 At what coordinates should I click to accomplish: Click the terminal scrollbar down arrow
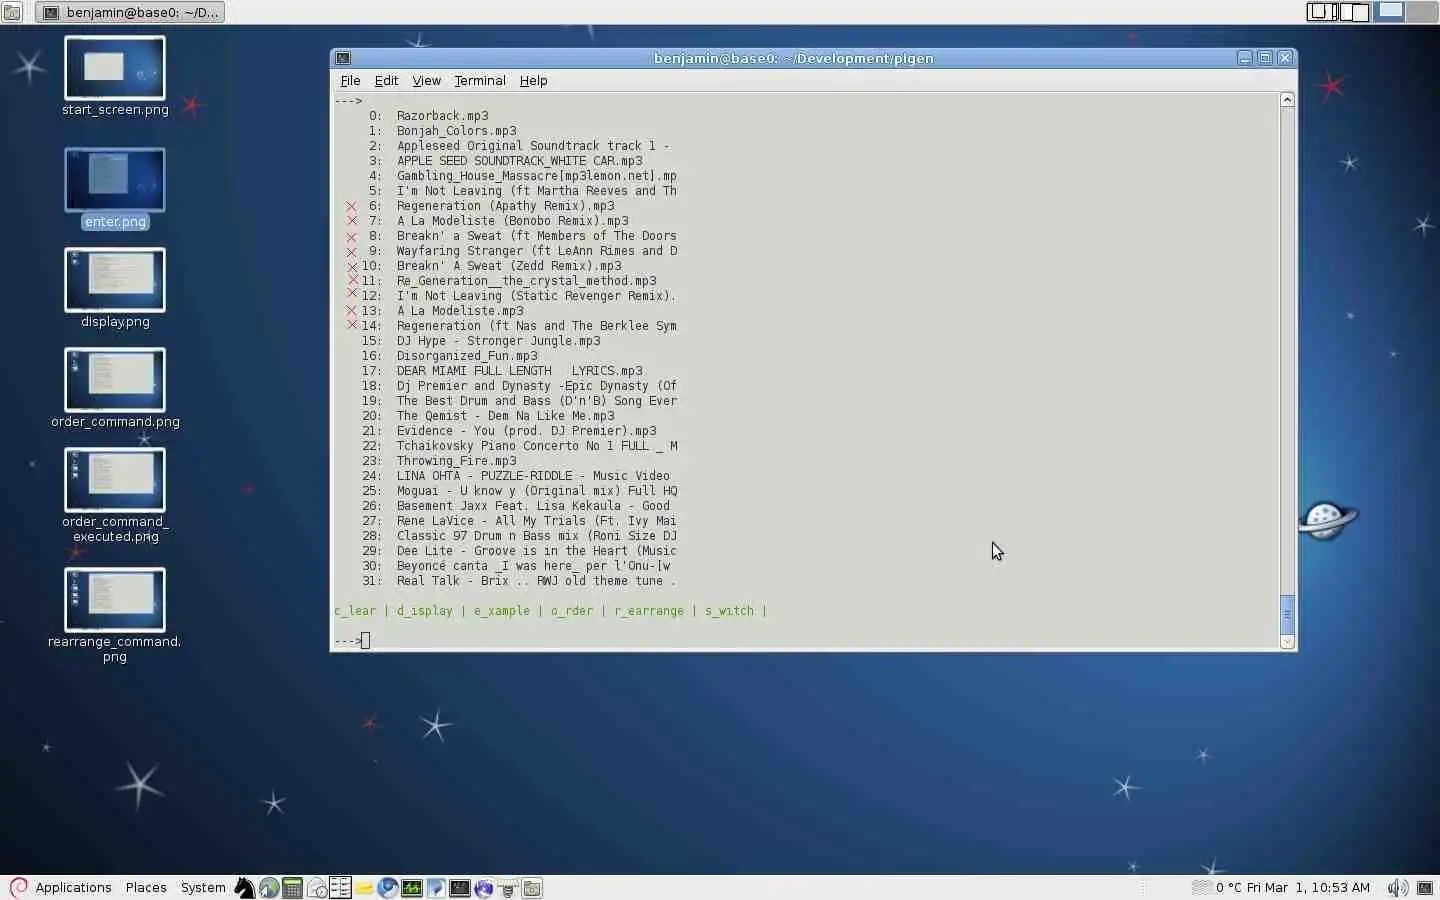[1287, 642]
